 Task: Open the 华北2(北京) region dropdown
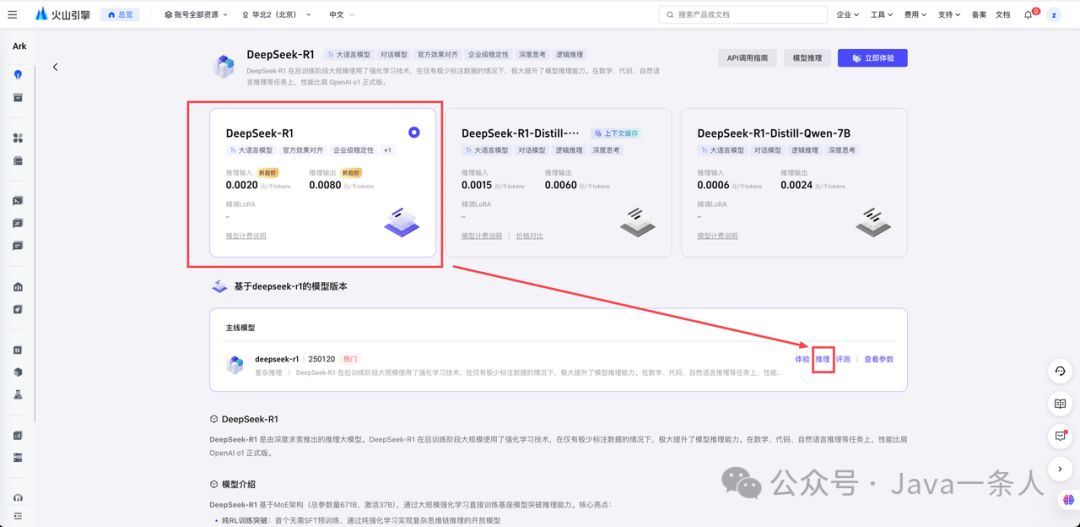click(276, 14)
